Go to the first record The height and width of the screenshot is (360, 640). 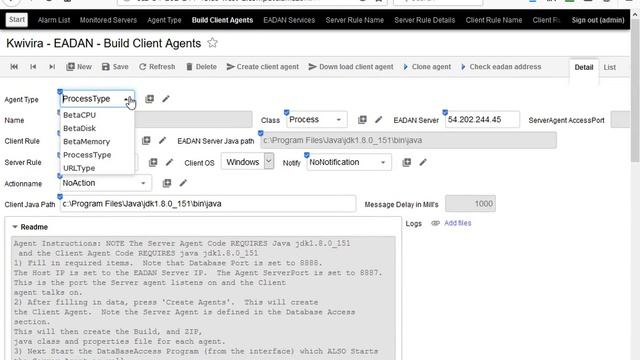[14, 67]
